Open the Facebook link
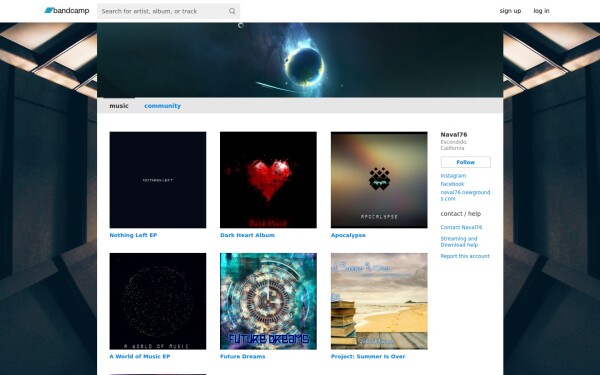Viewport: 600px width, 375px height. [452, 184]
